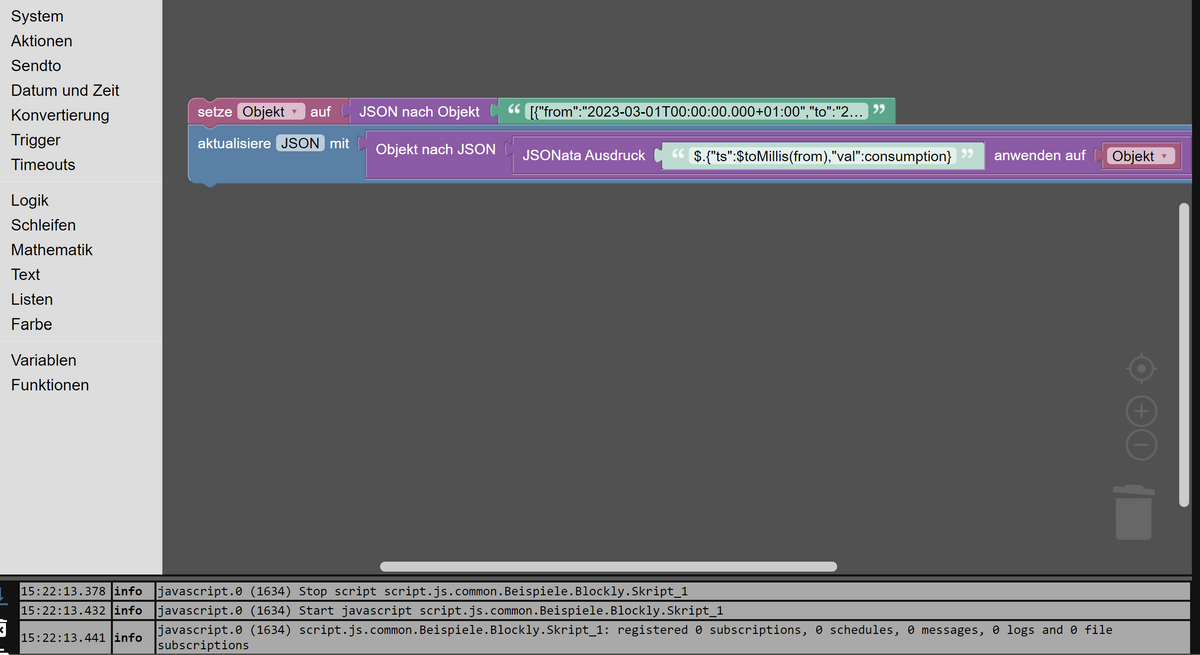The image size is (1200, 655).
Task: Click the 15:22:13.378 log timestamp
Action: (x=63, y=592)
